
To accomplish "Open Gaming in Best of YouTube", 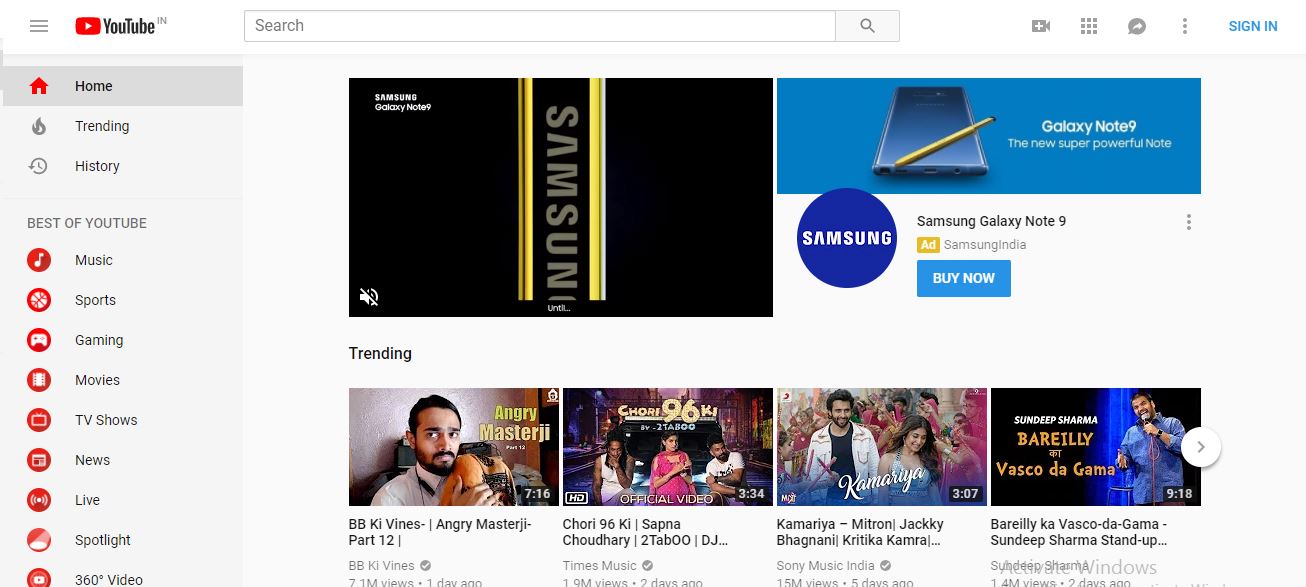I will [122, 340].
